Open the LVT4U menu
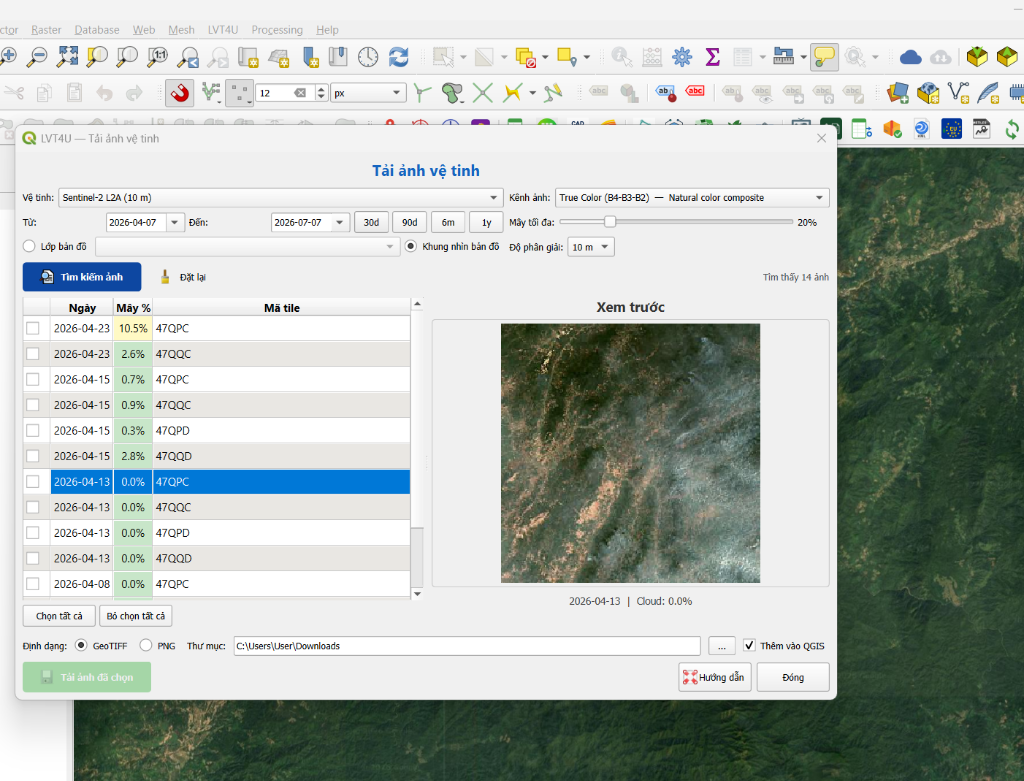This screenshot has height=781, width=1024. coord(223,30)
